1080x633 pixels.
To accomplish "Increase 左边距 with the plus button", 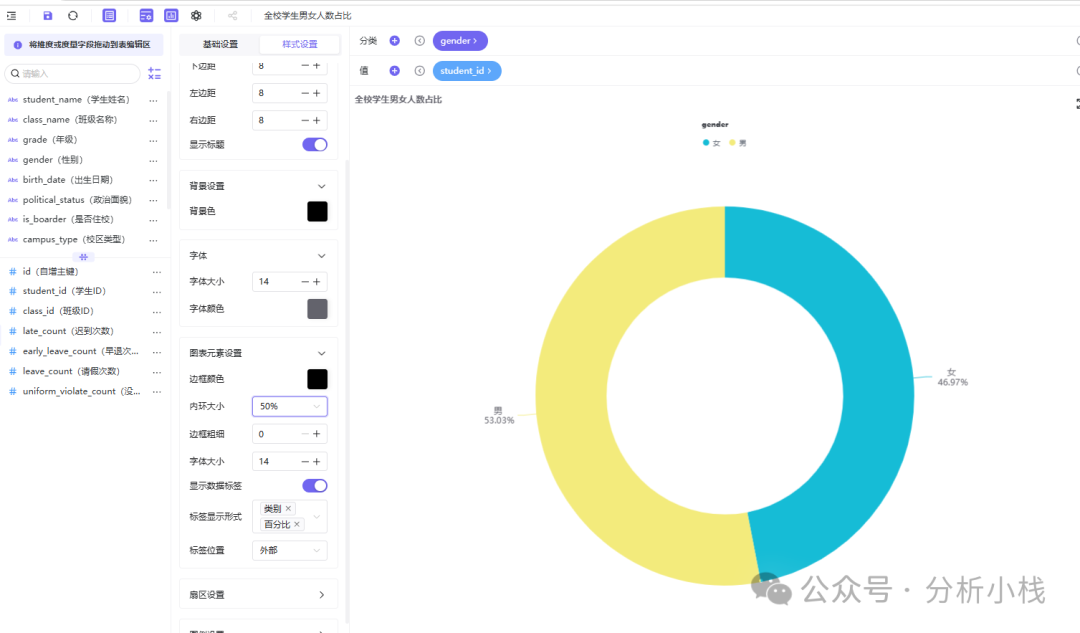I will 317,93.
